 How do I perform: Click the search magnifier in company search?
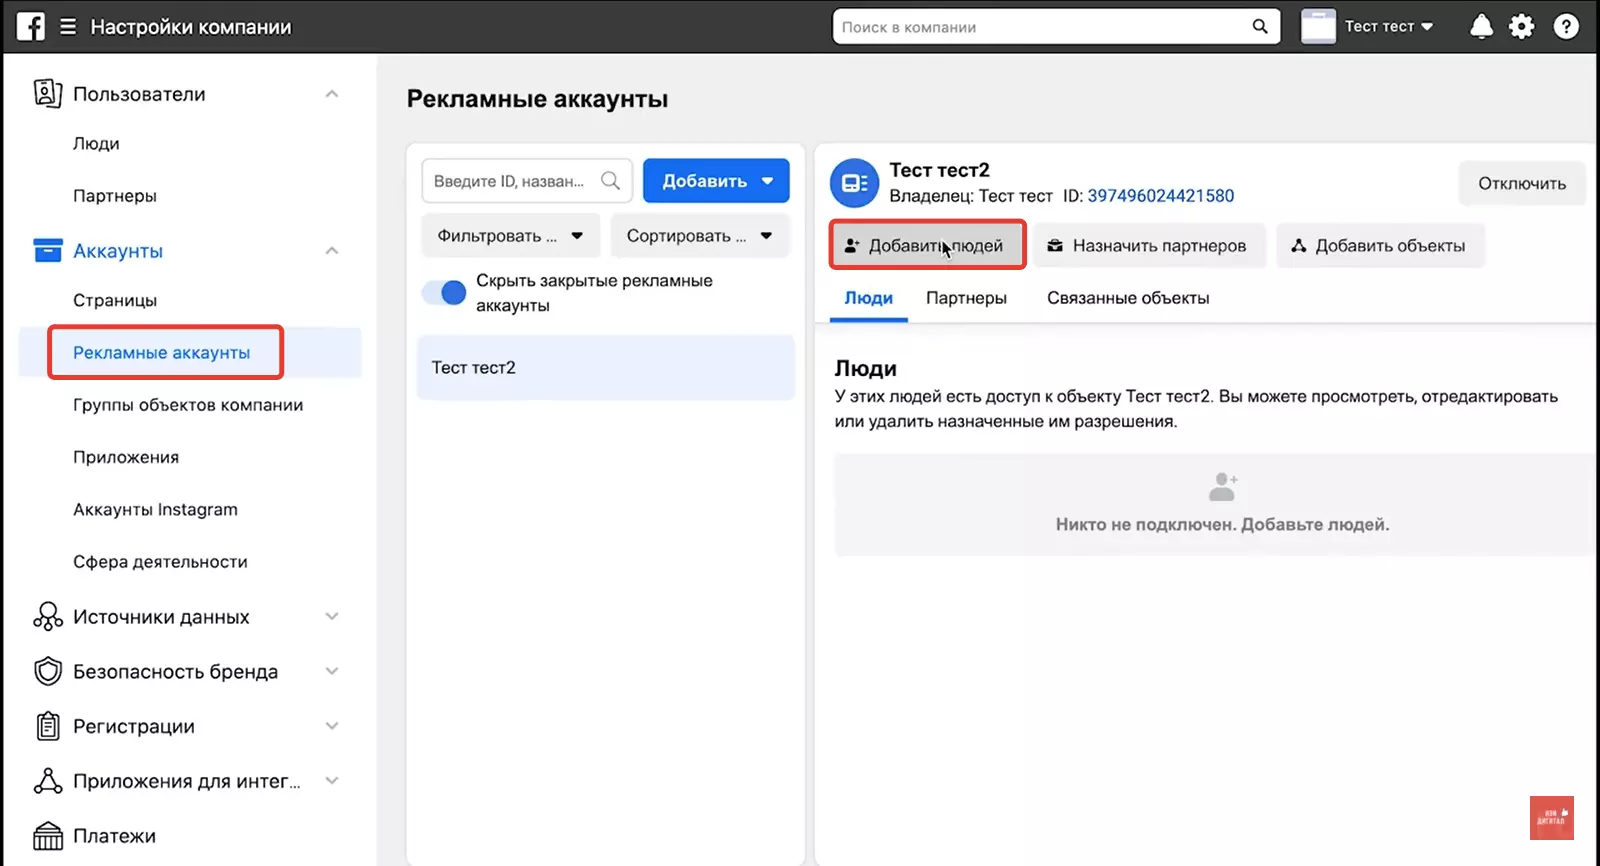pyautogui.click(x=1260, y=27)
